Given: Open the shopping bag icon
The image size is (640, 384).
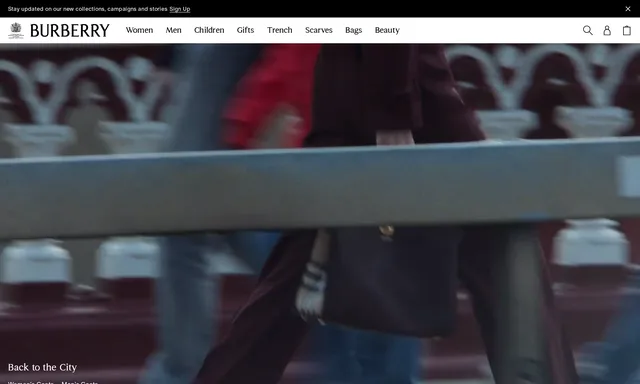Looking at the screenshot, I should click(x=627, y=30).
